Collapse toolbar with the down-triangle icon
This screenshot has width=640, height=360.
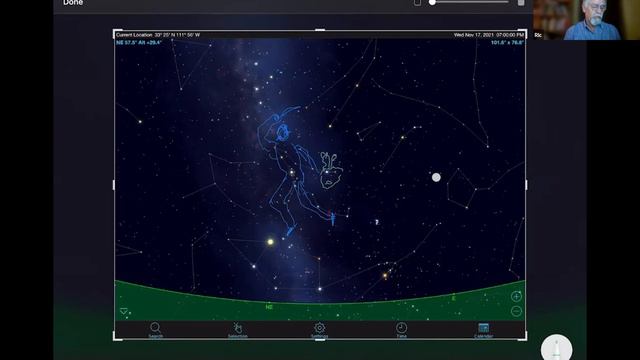124,311
